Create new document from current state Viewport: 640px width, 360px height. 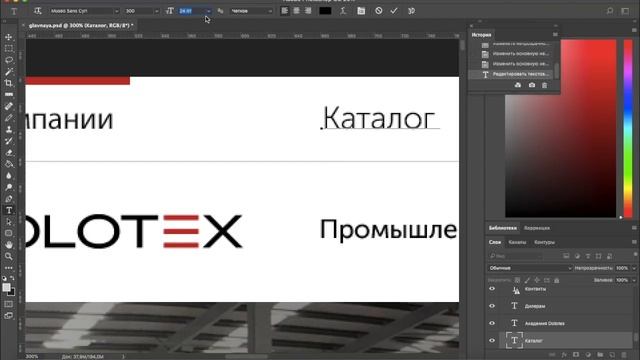tap(518, 85)
